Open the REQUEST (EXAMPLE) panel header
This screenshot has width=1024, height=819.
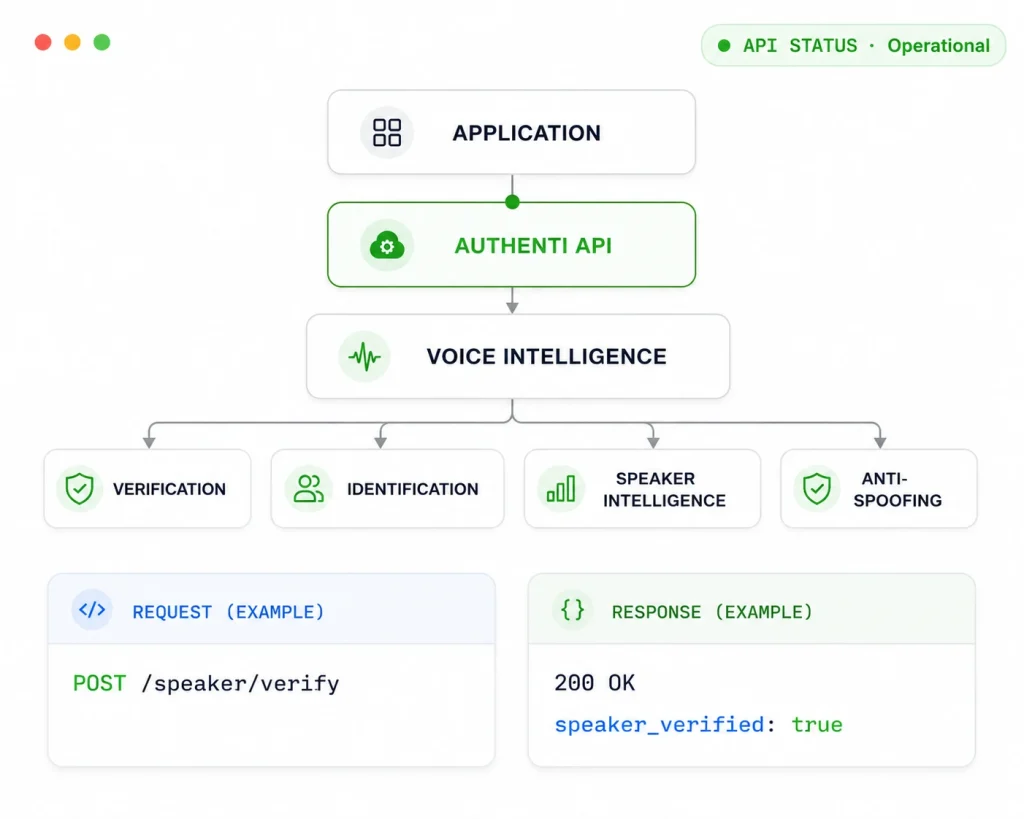point(272,609)
